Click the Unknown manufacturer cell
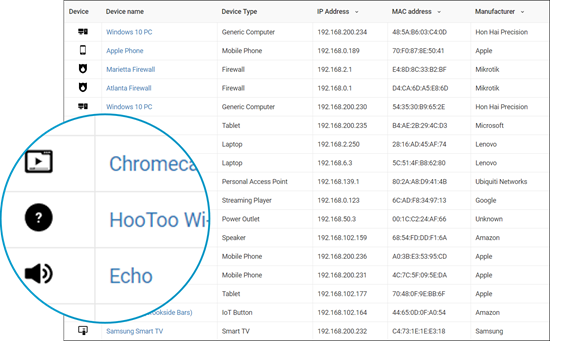 tap(489, 219)
